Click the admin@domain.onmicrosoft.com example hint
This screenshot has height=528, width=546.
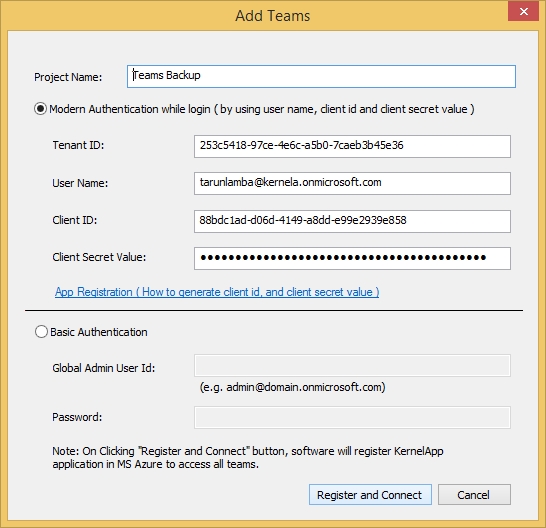pyautogui.click(x=292, y=387)
